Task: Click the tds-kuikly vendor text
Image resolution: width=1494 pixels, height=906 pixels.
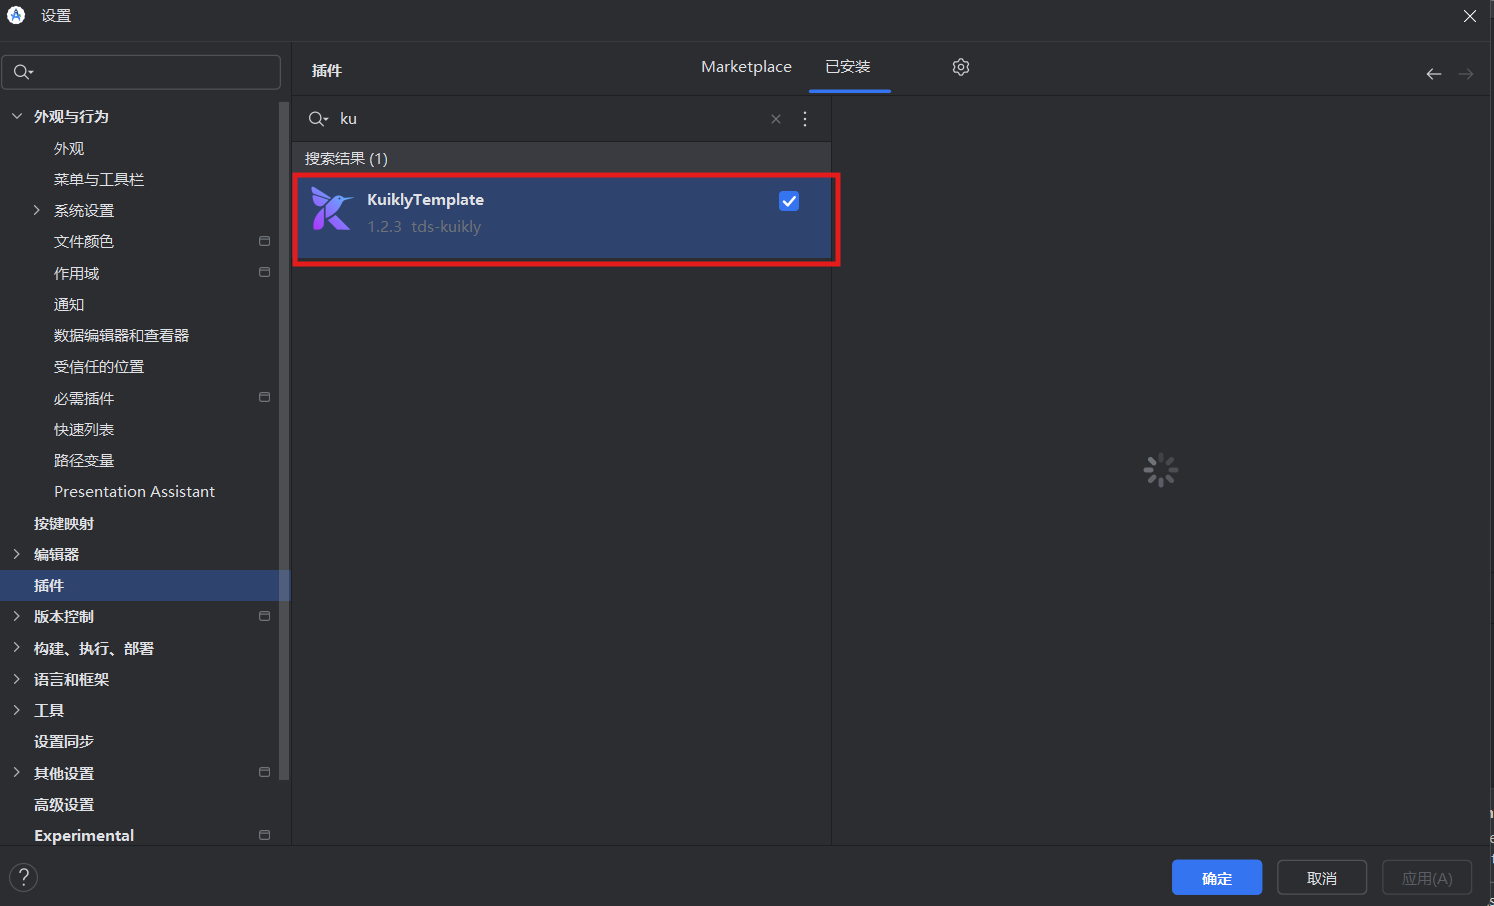Action: (x=446, y=227)
